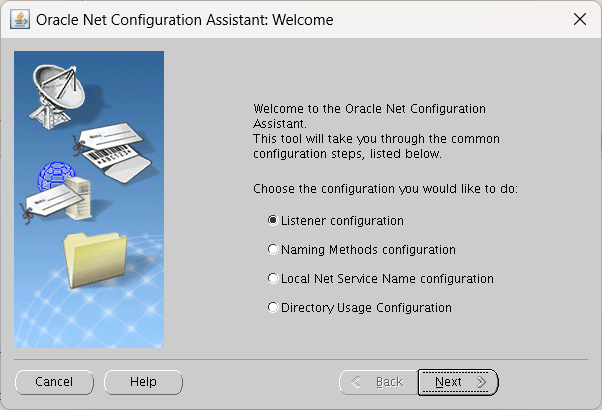
Task: Click the disabled Back button
Action: [379, 382]
